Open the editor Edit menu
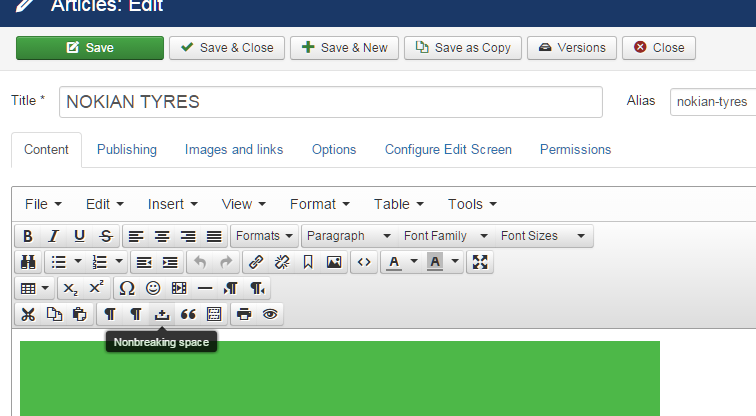 (105, 204)
